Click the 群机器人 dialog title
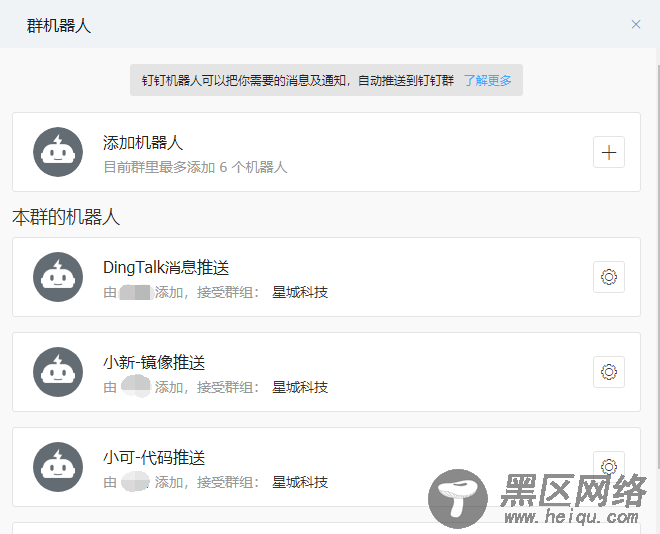This screenshot has width=660, height=534. click(x=59, y=26)
